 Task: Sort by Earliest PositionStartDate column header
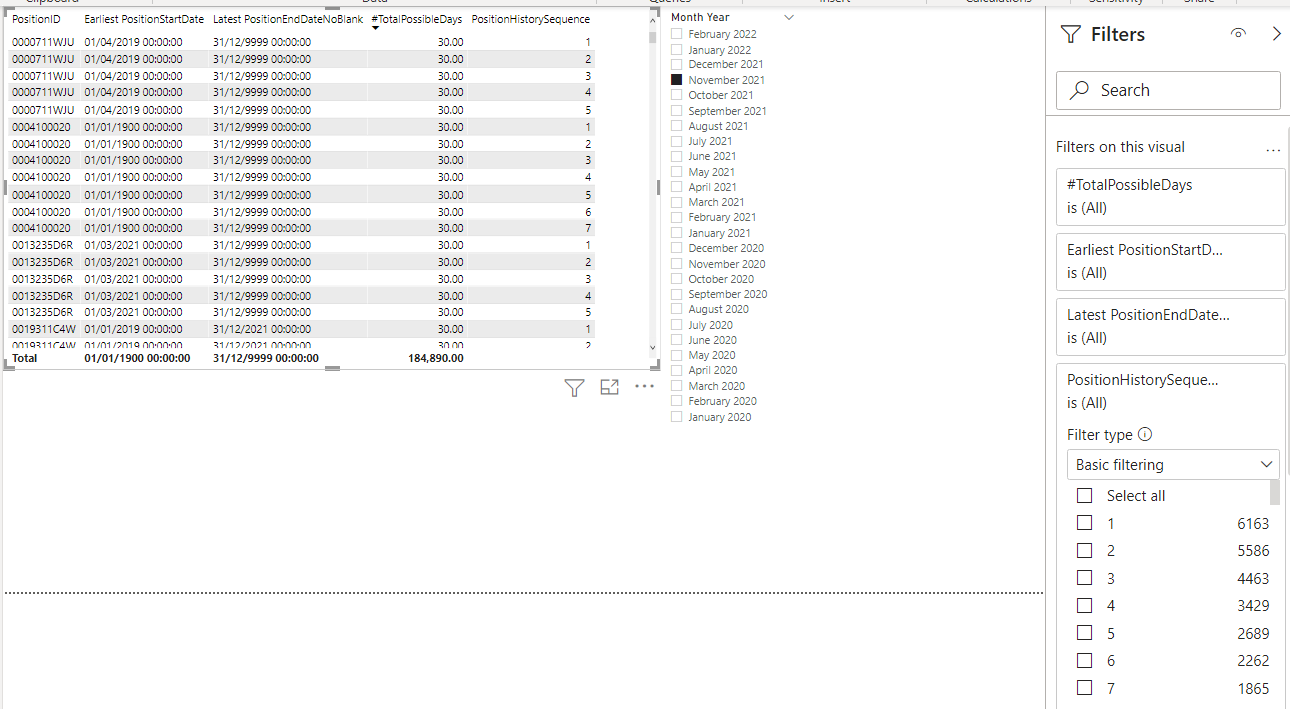tap(144, 19)
